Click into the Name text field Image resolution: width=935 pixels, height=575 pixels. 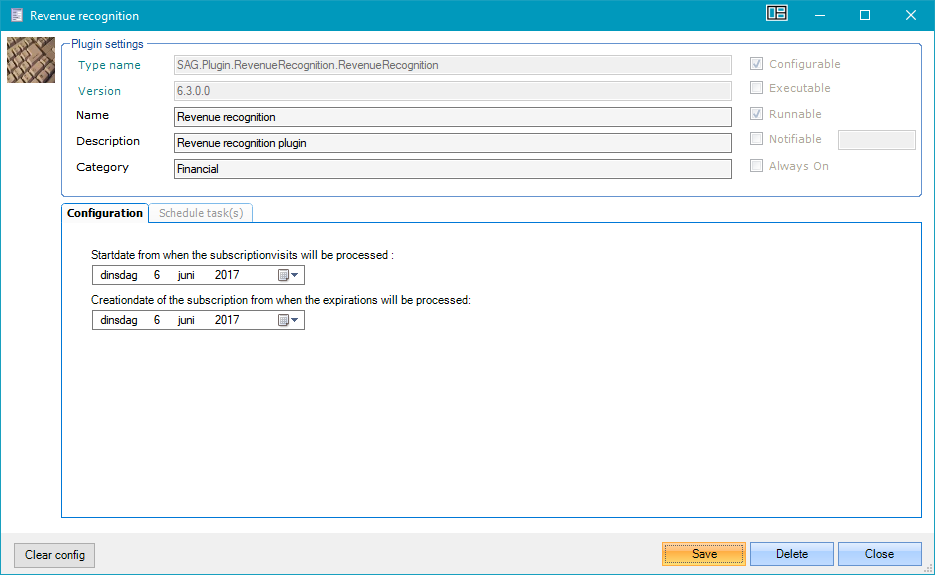point(452,117)
